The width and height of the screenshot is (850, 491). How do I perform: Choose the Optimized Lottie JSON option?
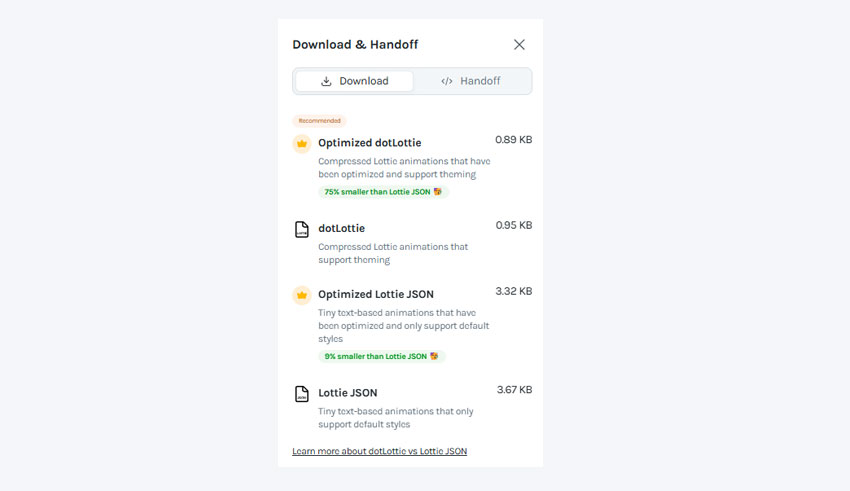412,324
